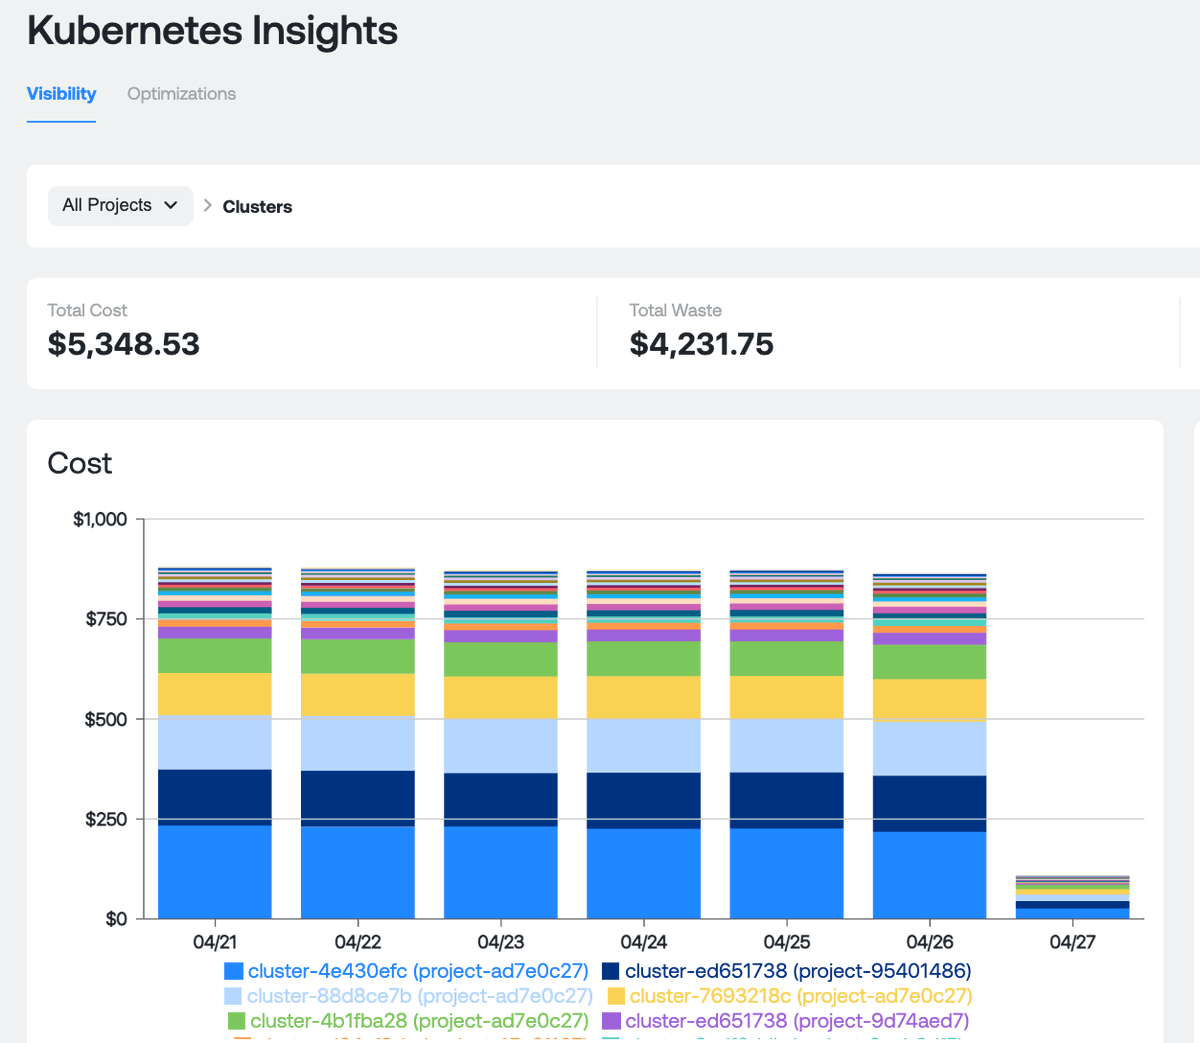The width and height of the screenshot is (1200, 1043).
Task: Click the 04/23 cost bar
Action: click(501, 744)
